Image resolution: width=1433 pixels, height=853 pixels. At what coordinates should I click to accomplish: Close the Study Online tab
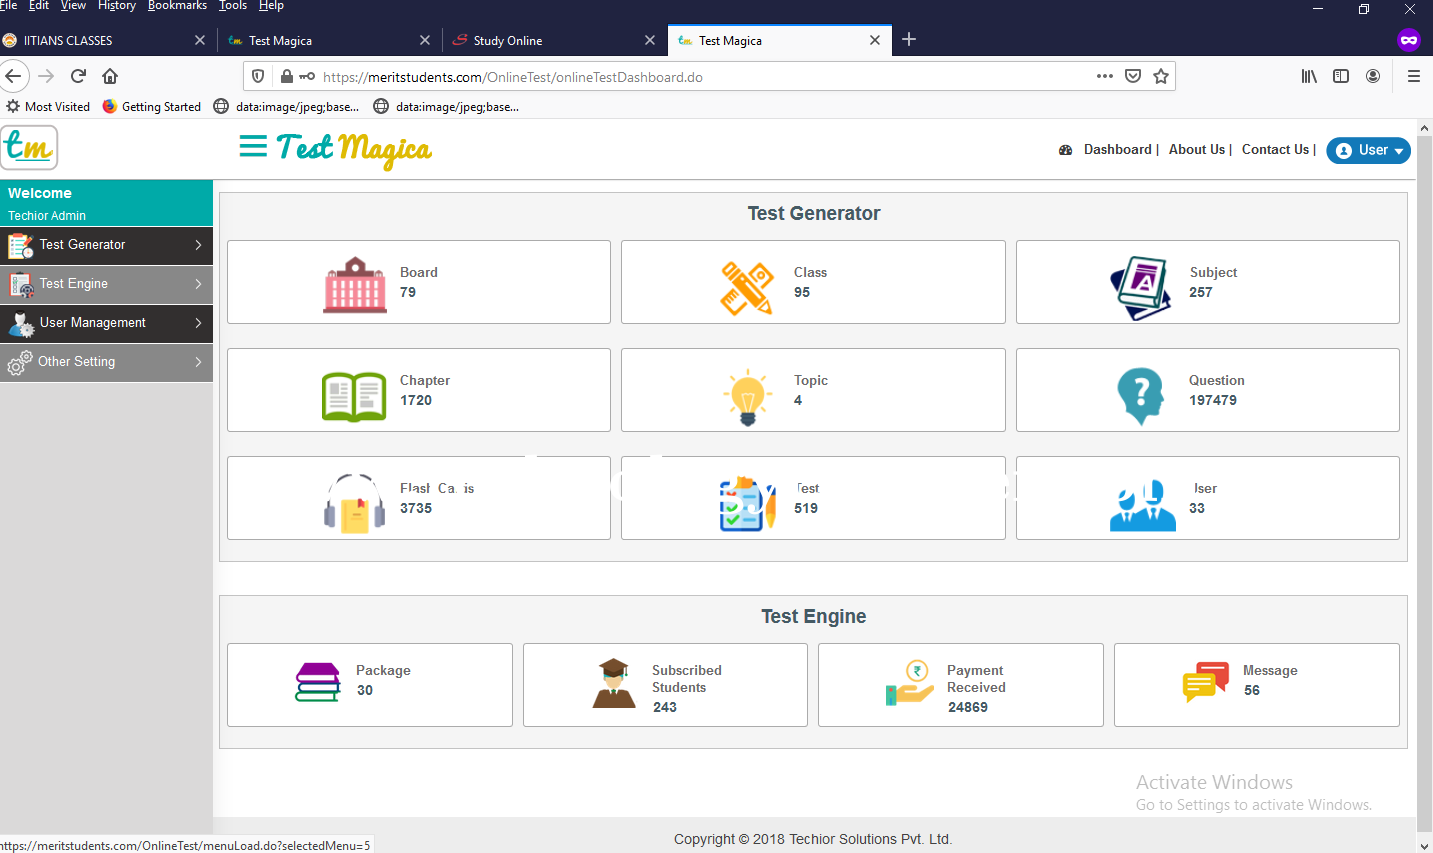point(650,40)
